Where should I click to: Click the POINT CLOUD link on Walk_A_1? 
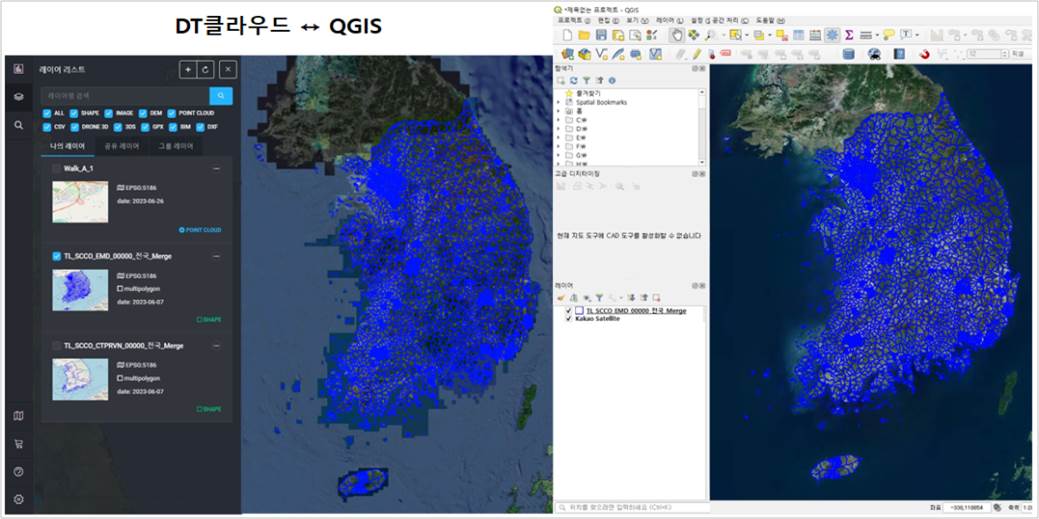click(200, 230)
